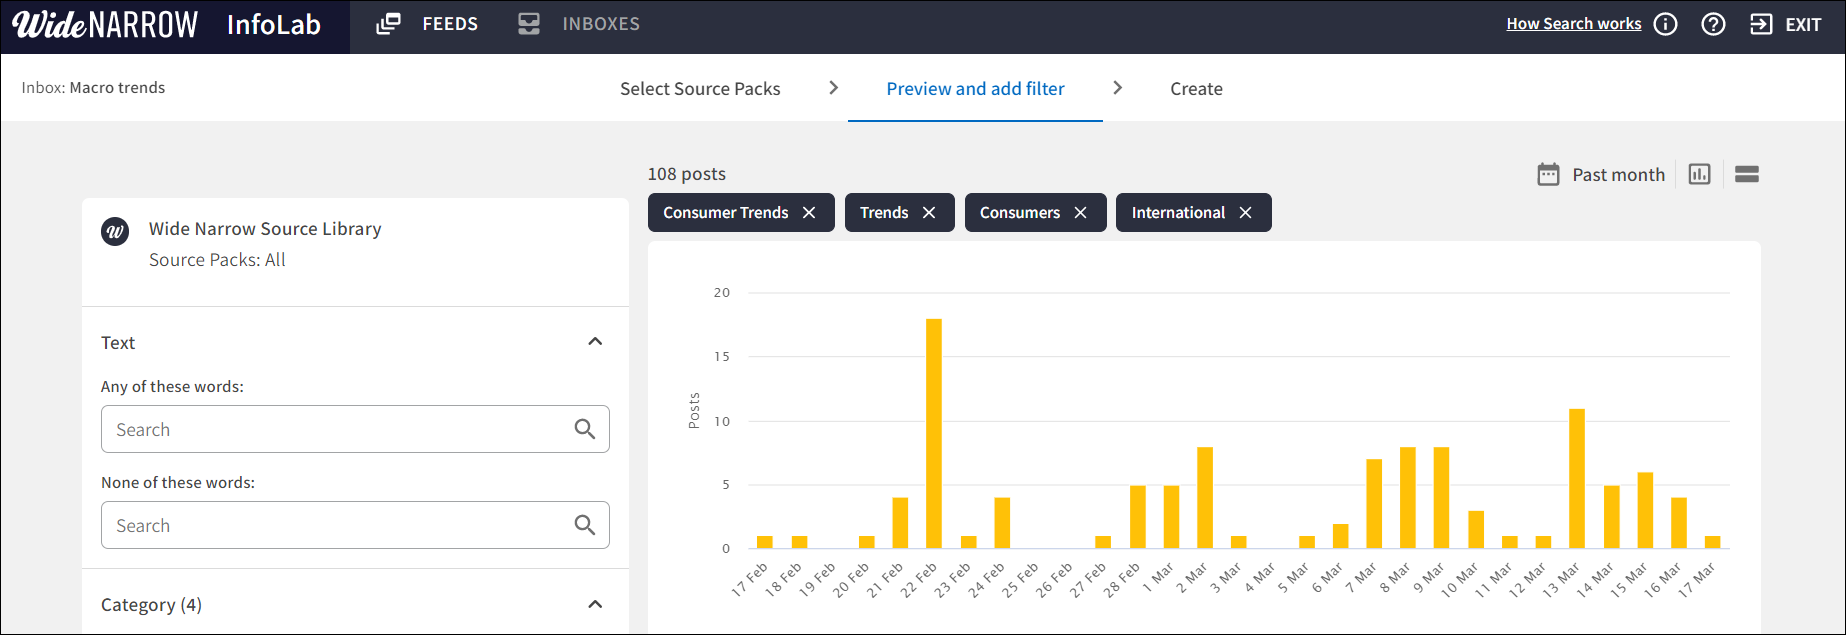Viewport: 1846px width, 635px height.
Task: Proceed to the Create step
Action: pyautogui.click(x=1196, y=89)
